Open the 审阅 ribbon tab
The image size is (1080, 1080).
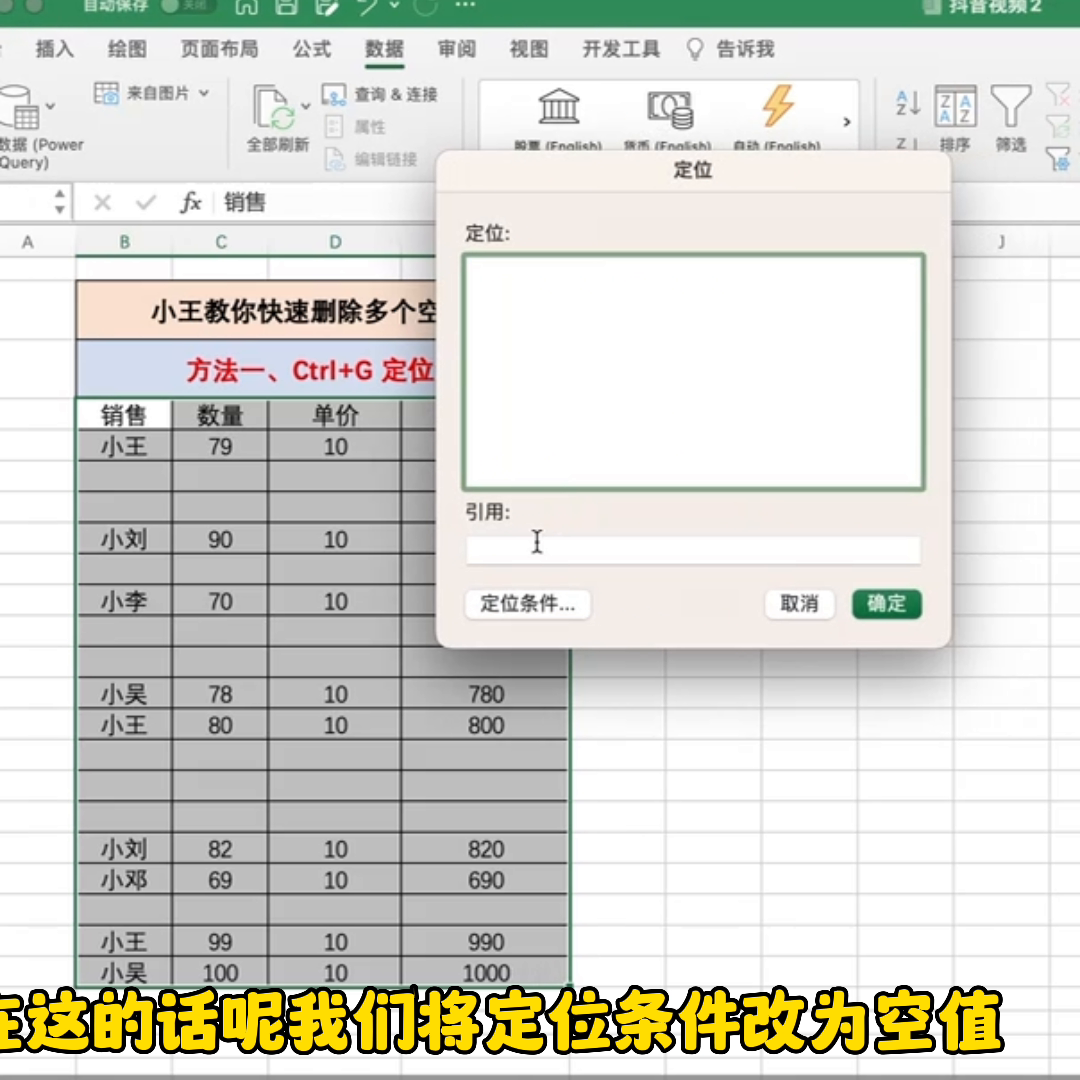tap(457, 49)
